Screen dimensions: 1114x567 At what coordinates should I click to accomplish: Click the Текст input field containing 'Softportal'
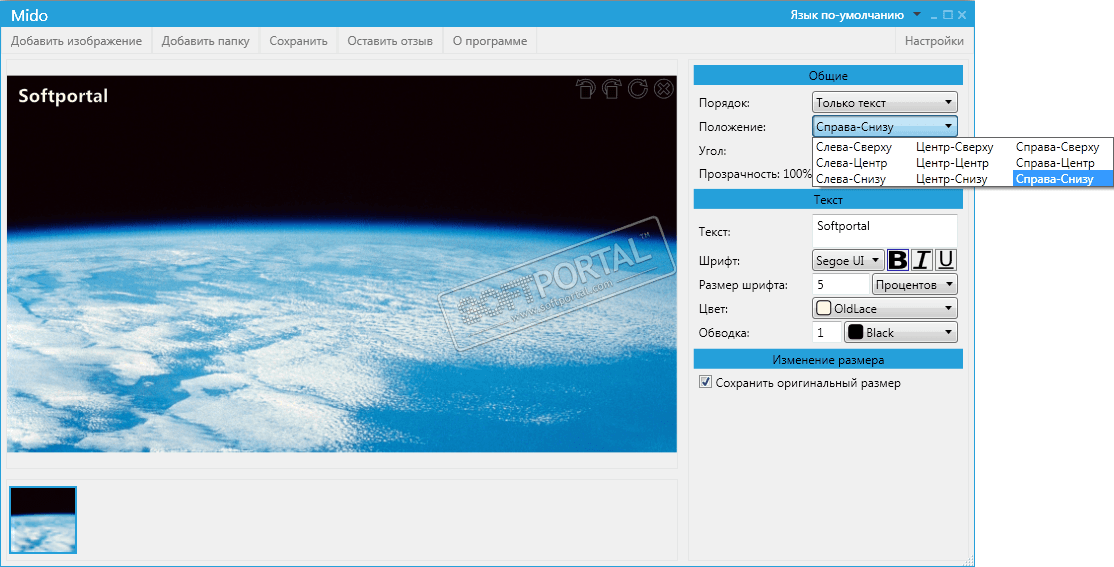tap(885, 231)
